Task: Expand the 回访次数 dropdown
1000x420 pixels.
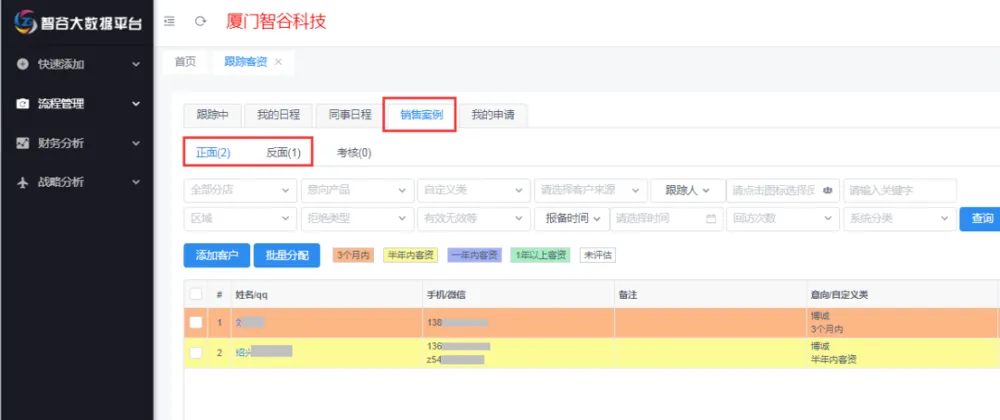Action: click(x=783, y=218)
